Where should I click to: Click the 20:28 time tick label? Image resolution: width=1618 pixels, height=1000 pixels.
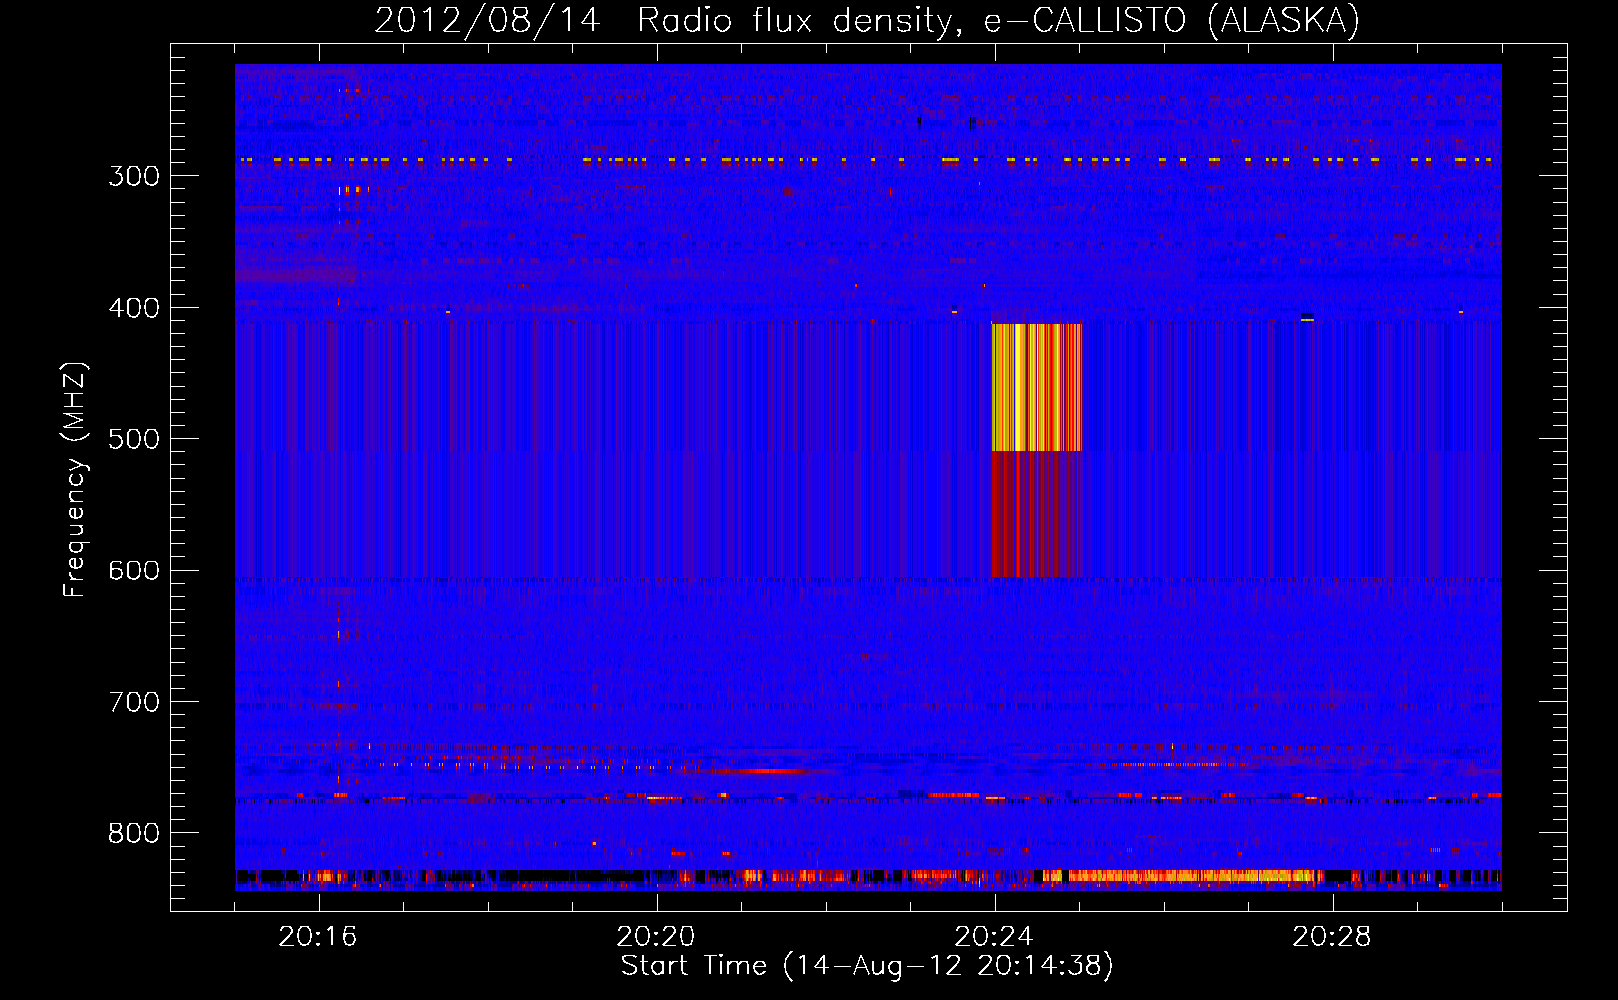[1332, 937]
